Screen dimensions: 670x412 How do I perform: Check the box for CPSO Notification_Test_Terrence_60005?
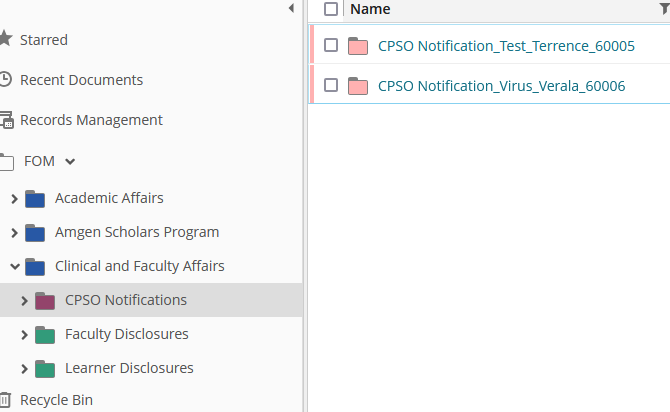tap(331, 45)
